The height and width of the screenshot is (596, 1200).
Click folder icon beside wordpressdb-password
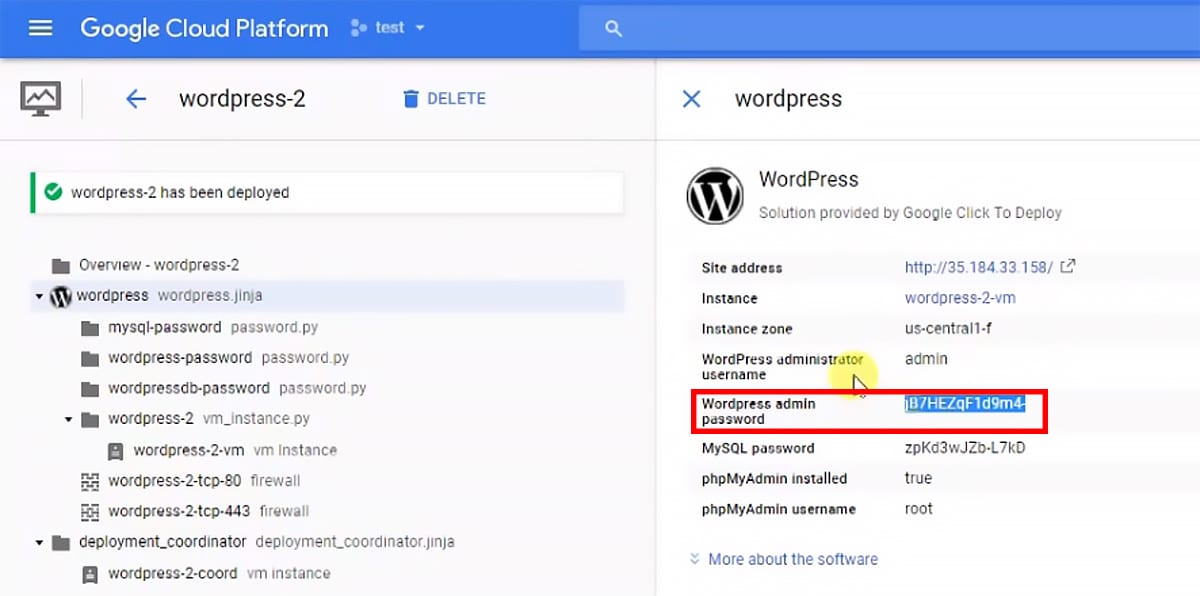pyautogui.click(x=90, y=388)
